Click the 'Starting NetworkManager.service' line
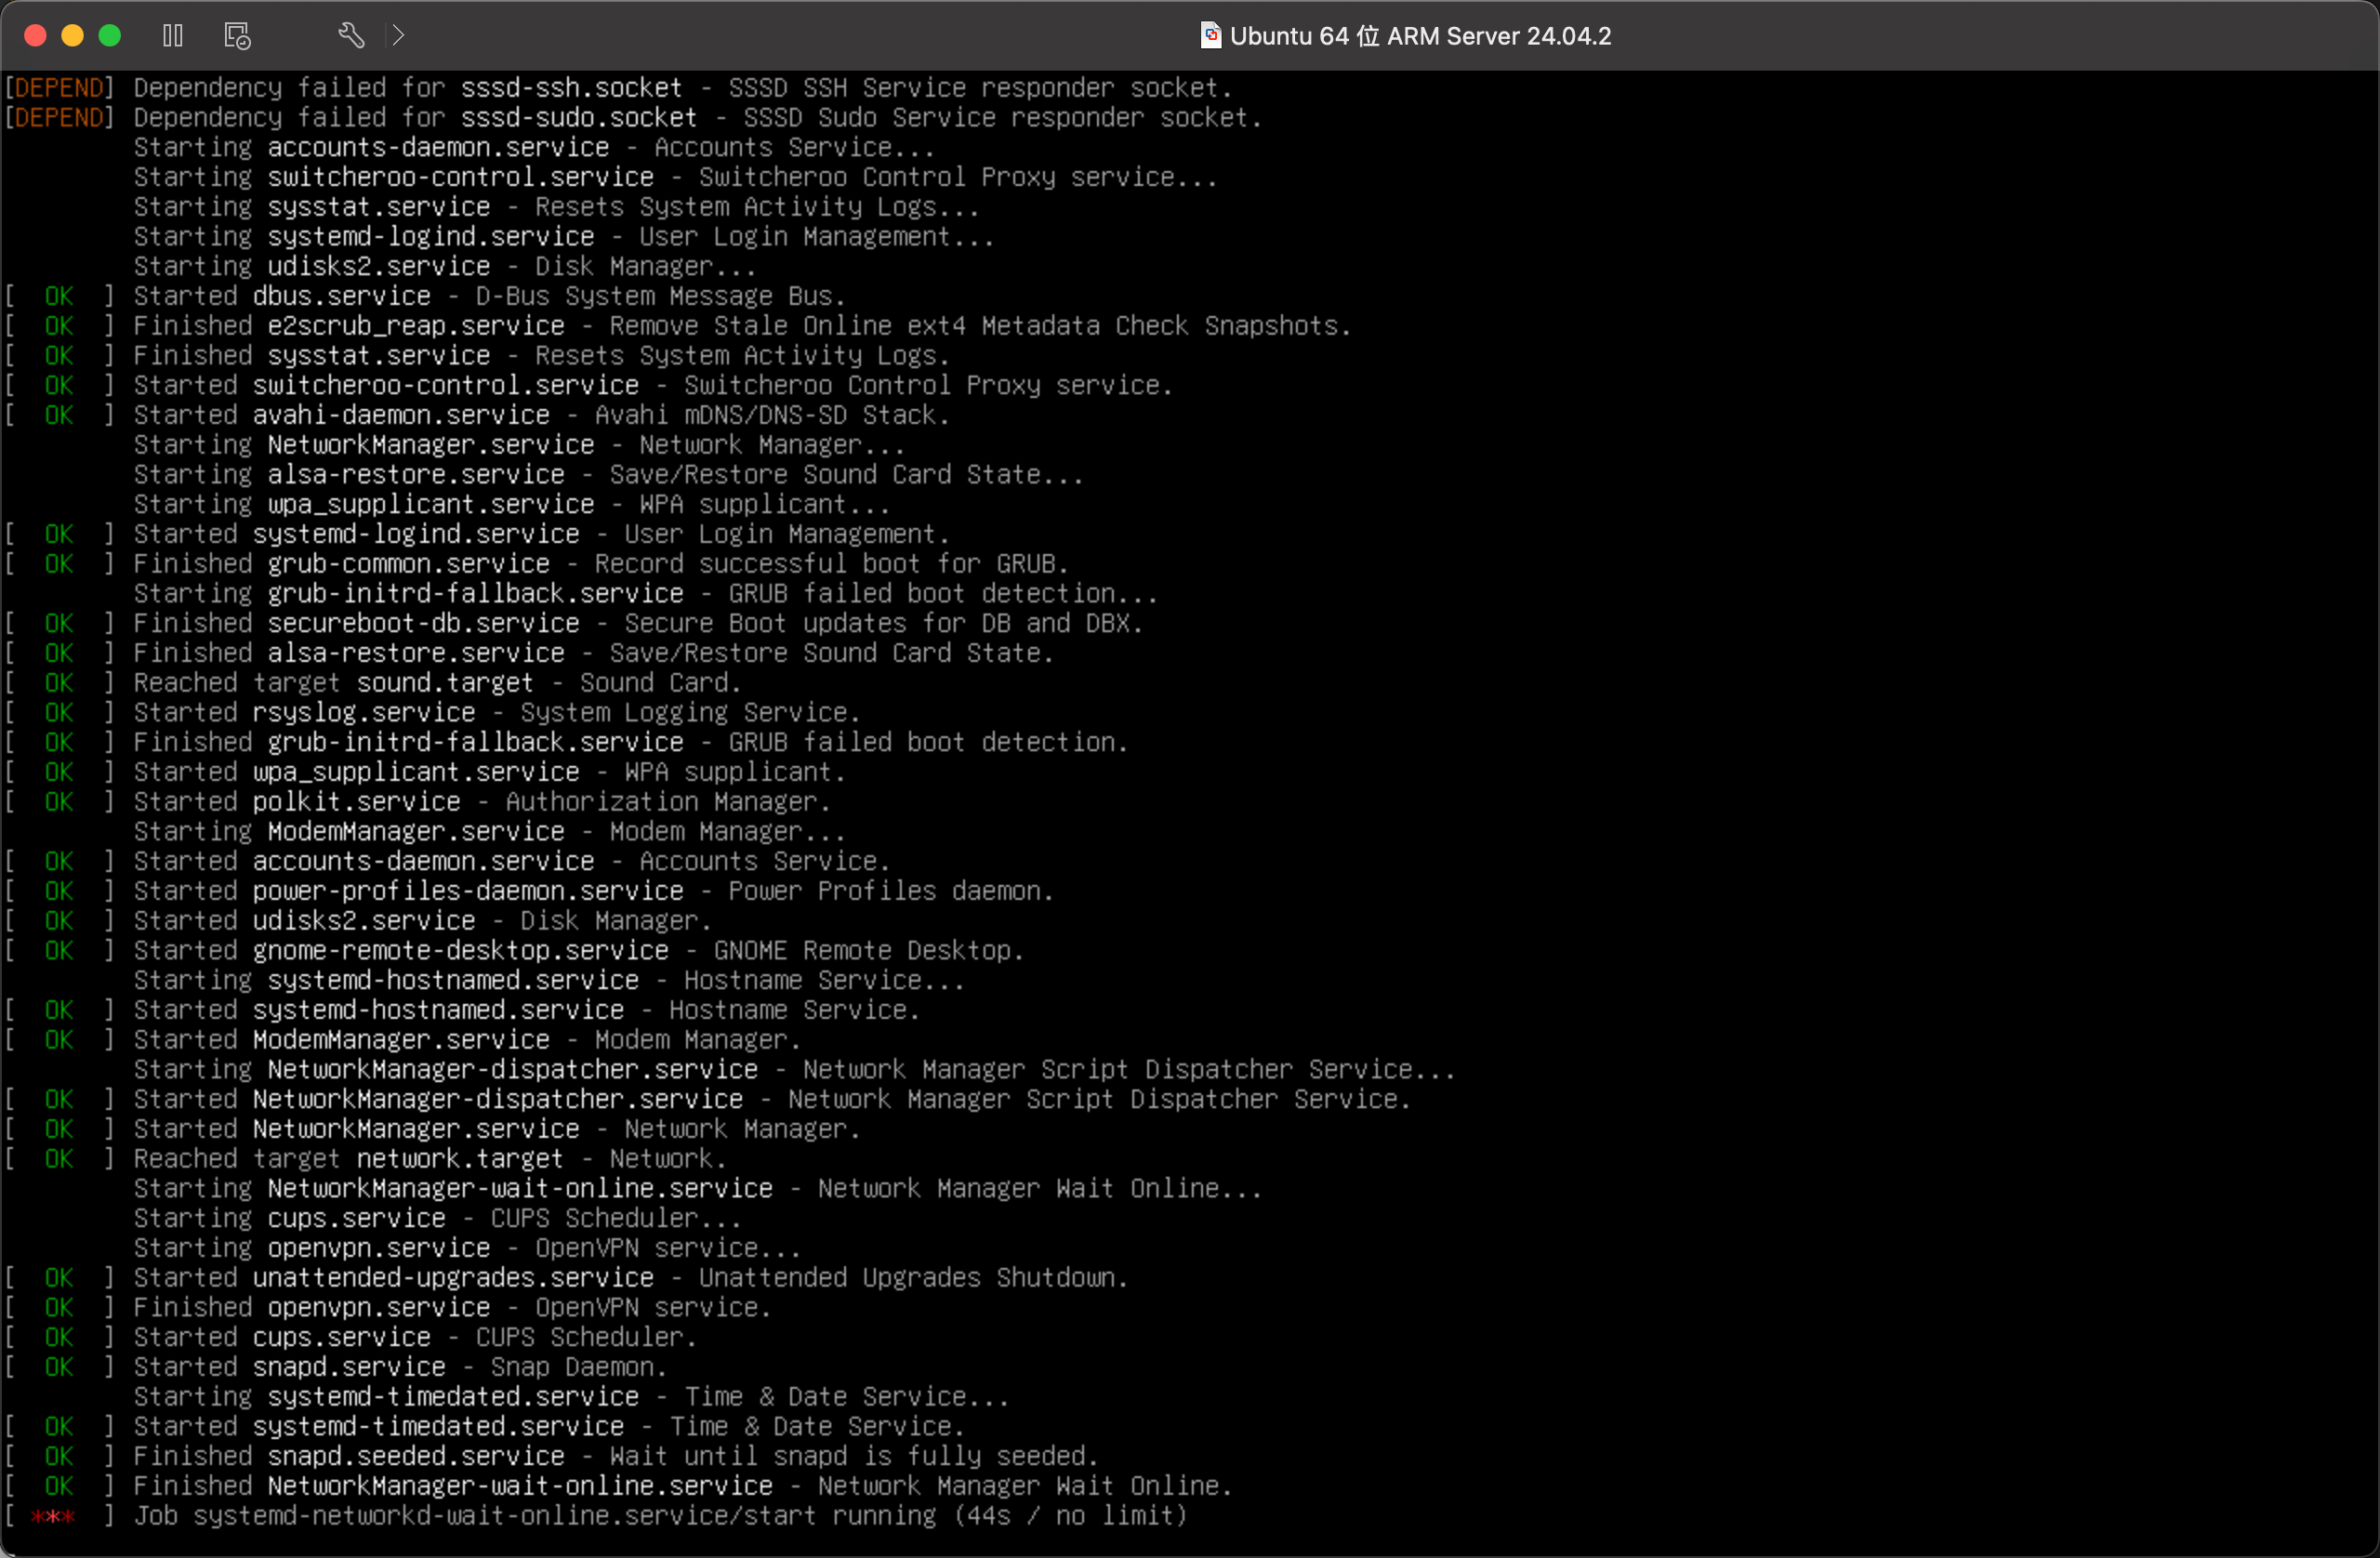 [x=520, y=445]
